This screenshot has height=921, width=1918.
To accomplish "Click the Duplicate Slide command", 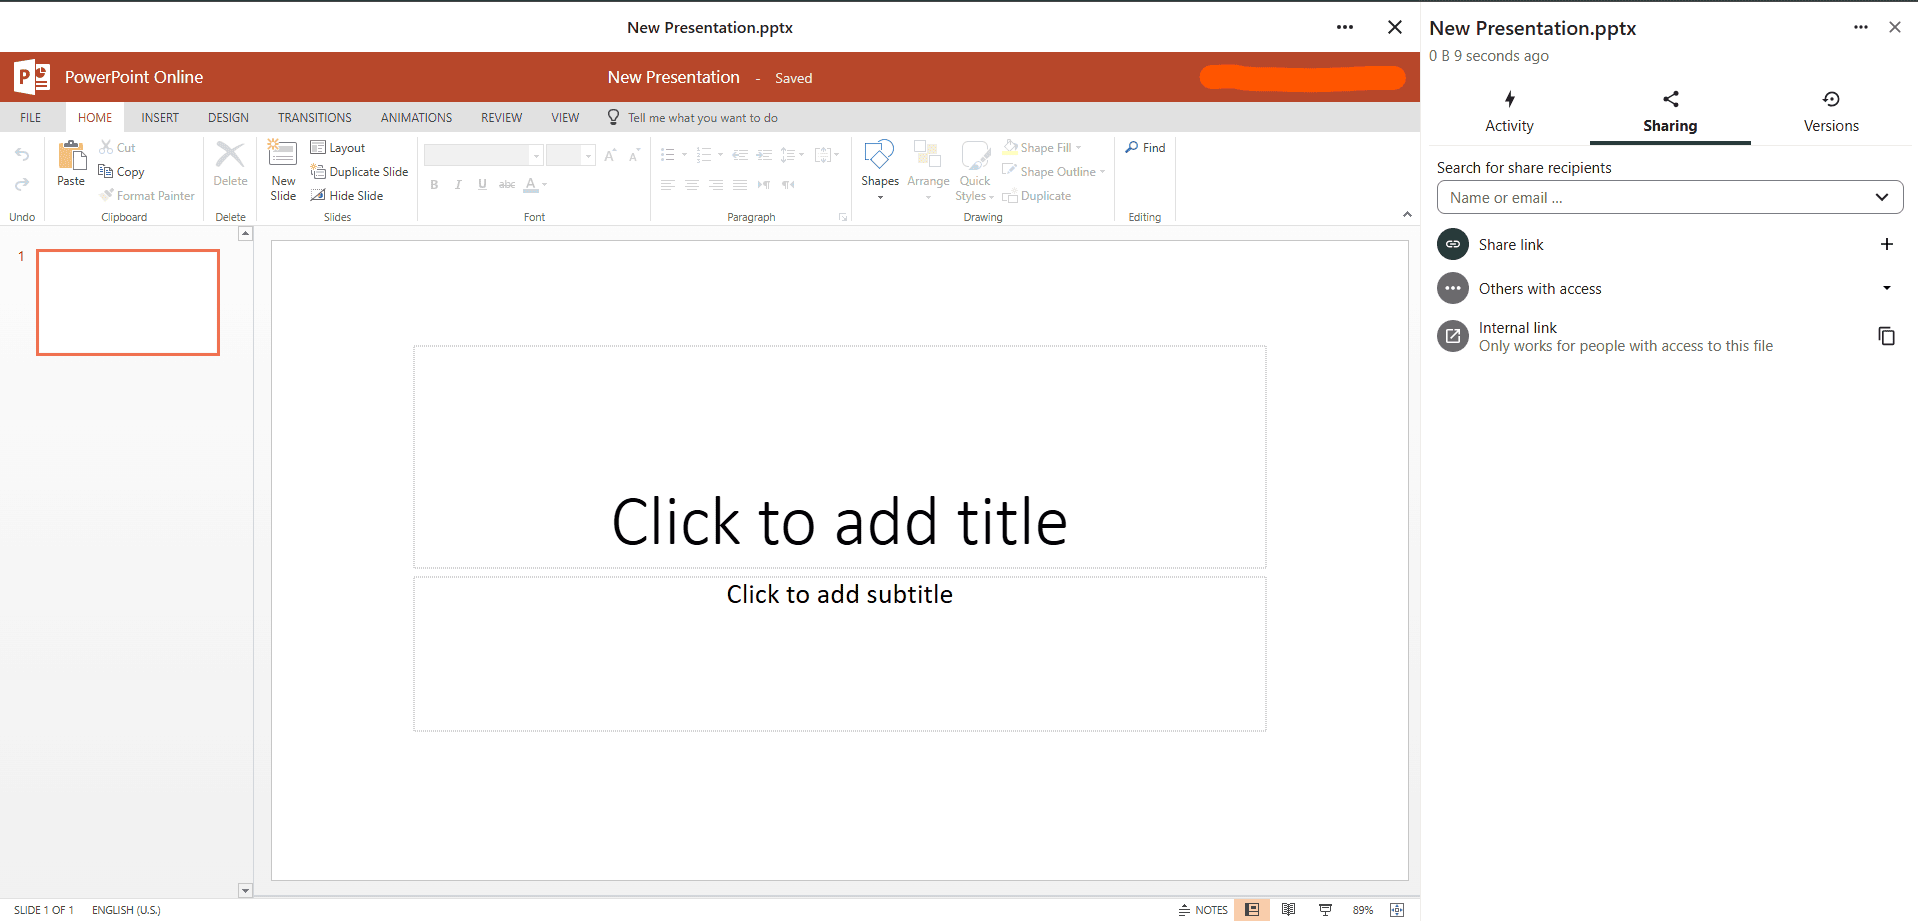I will tap(359, 172).
